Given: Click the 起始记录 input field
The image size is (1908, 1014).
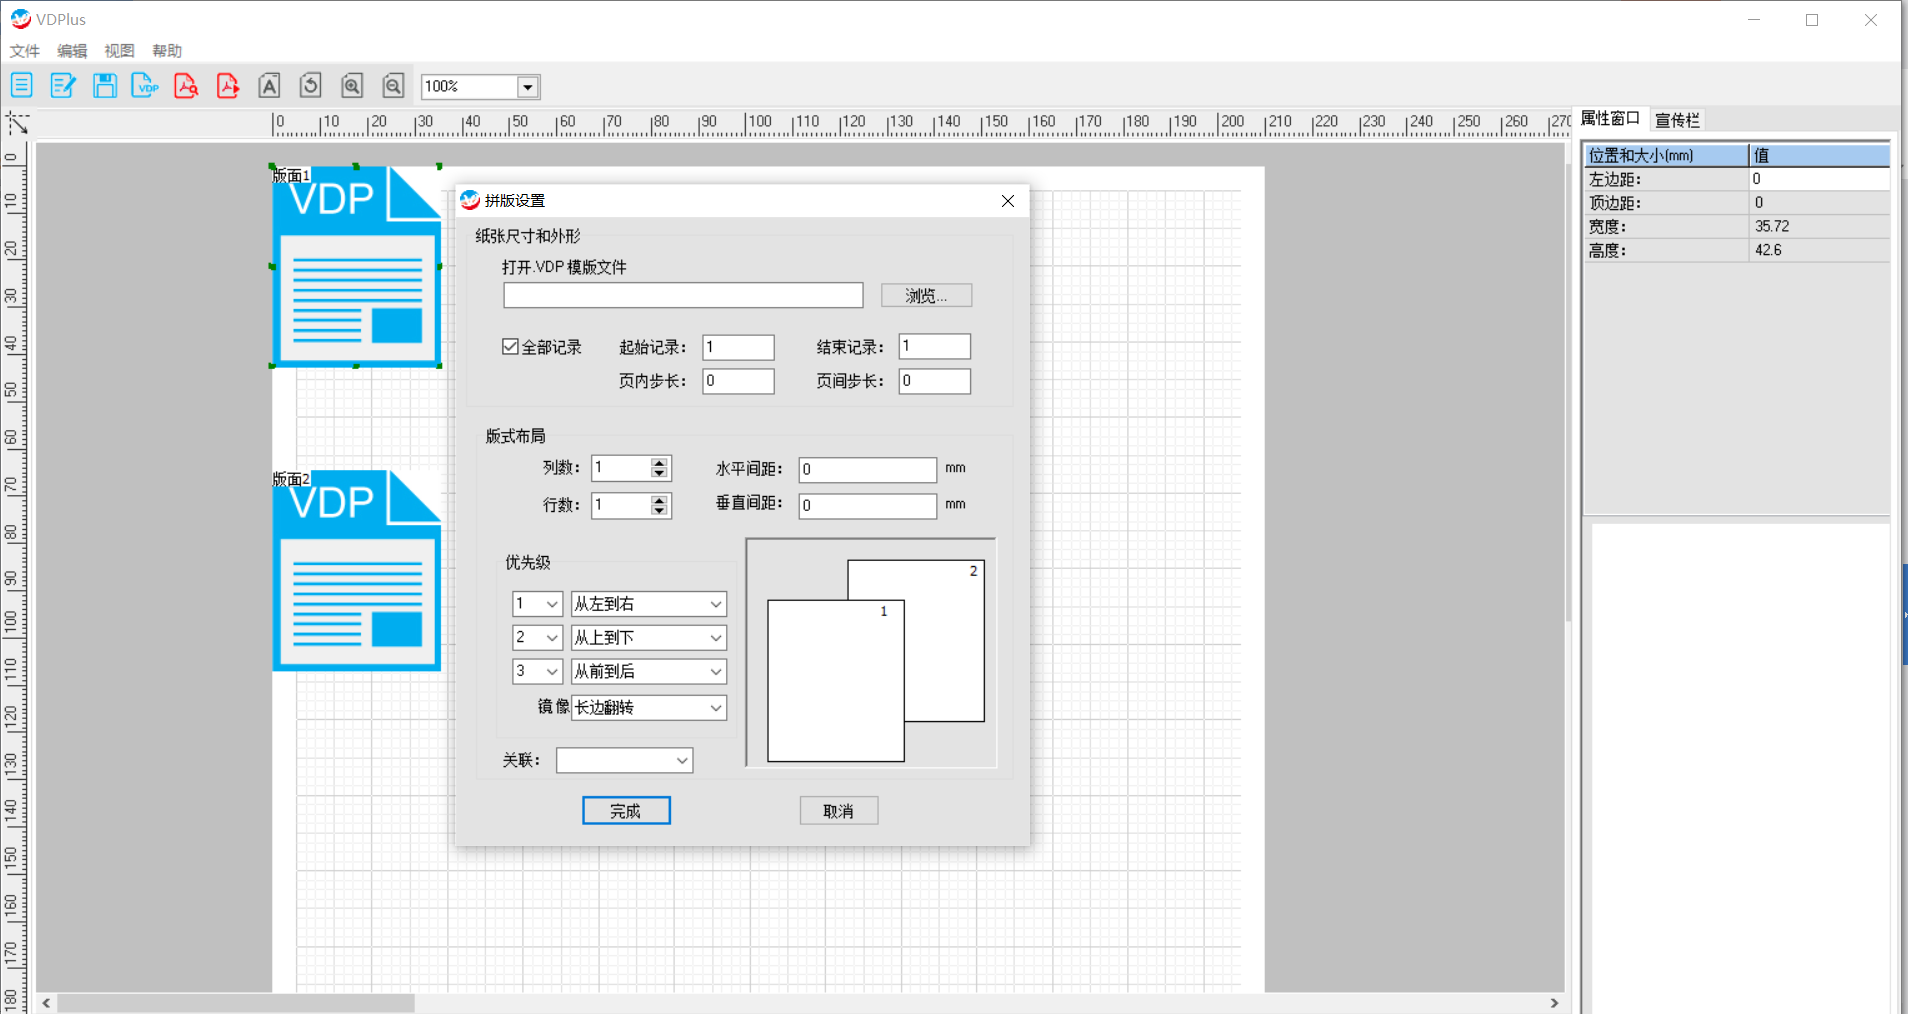Looking at the screenshot, I should click(x=738, y=347).
